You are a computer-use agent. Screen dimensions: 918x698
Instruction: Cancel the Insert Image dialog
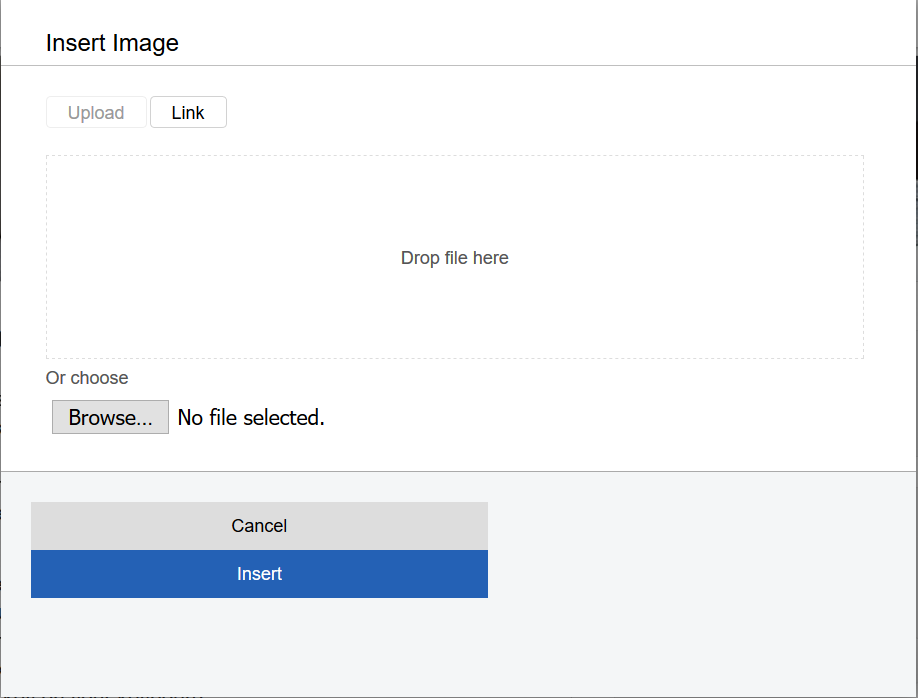[x=259, y=526]
